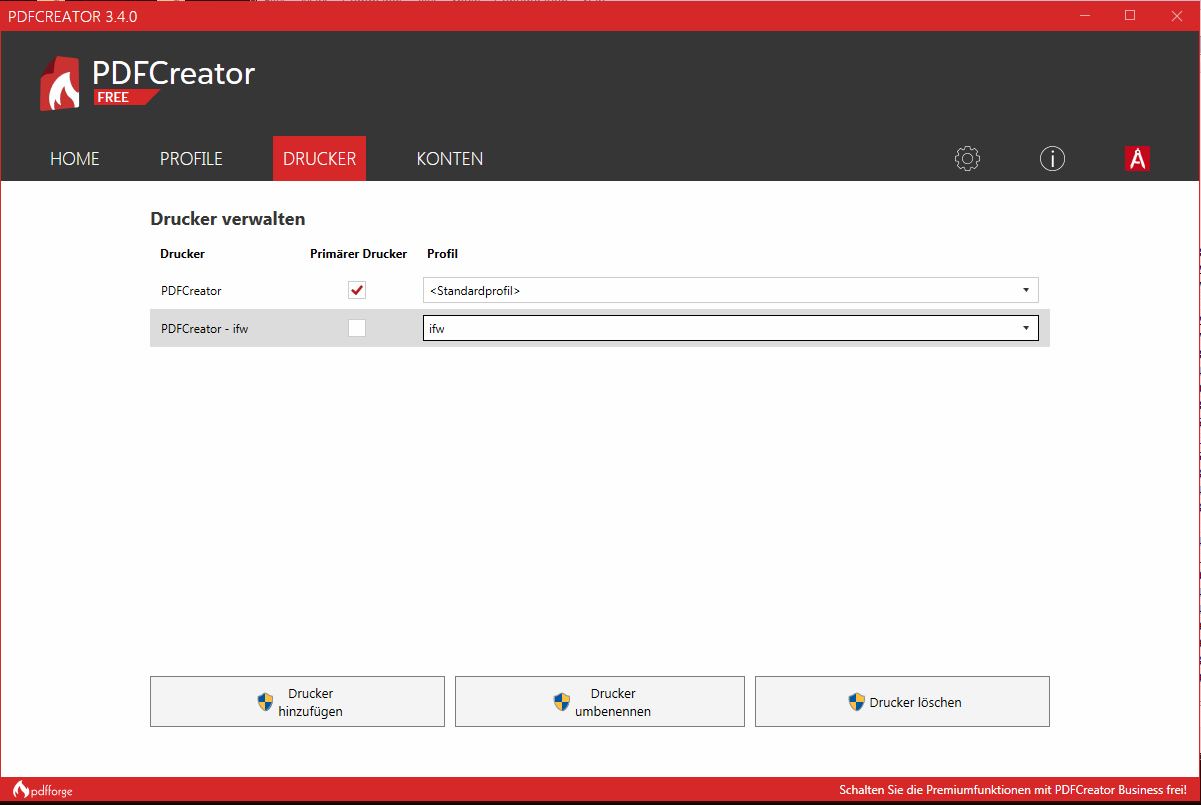This screenshot has height=805, width=1201.
Task: Switch to the HOME tab
Action: 75,159
